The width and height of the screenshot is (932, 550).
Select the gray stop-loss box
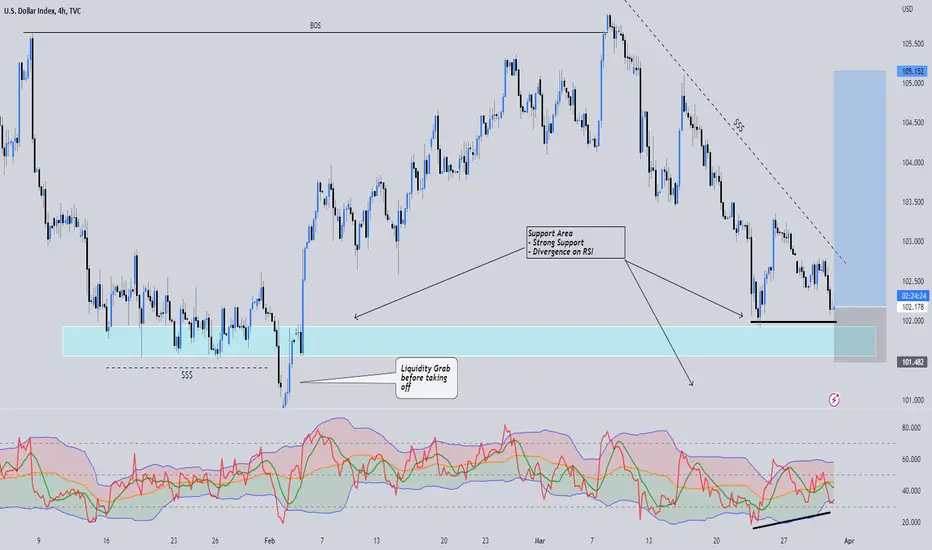click(859, 334)
